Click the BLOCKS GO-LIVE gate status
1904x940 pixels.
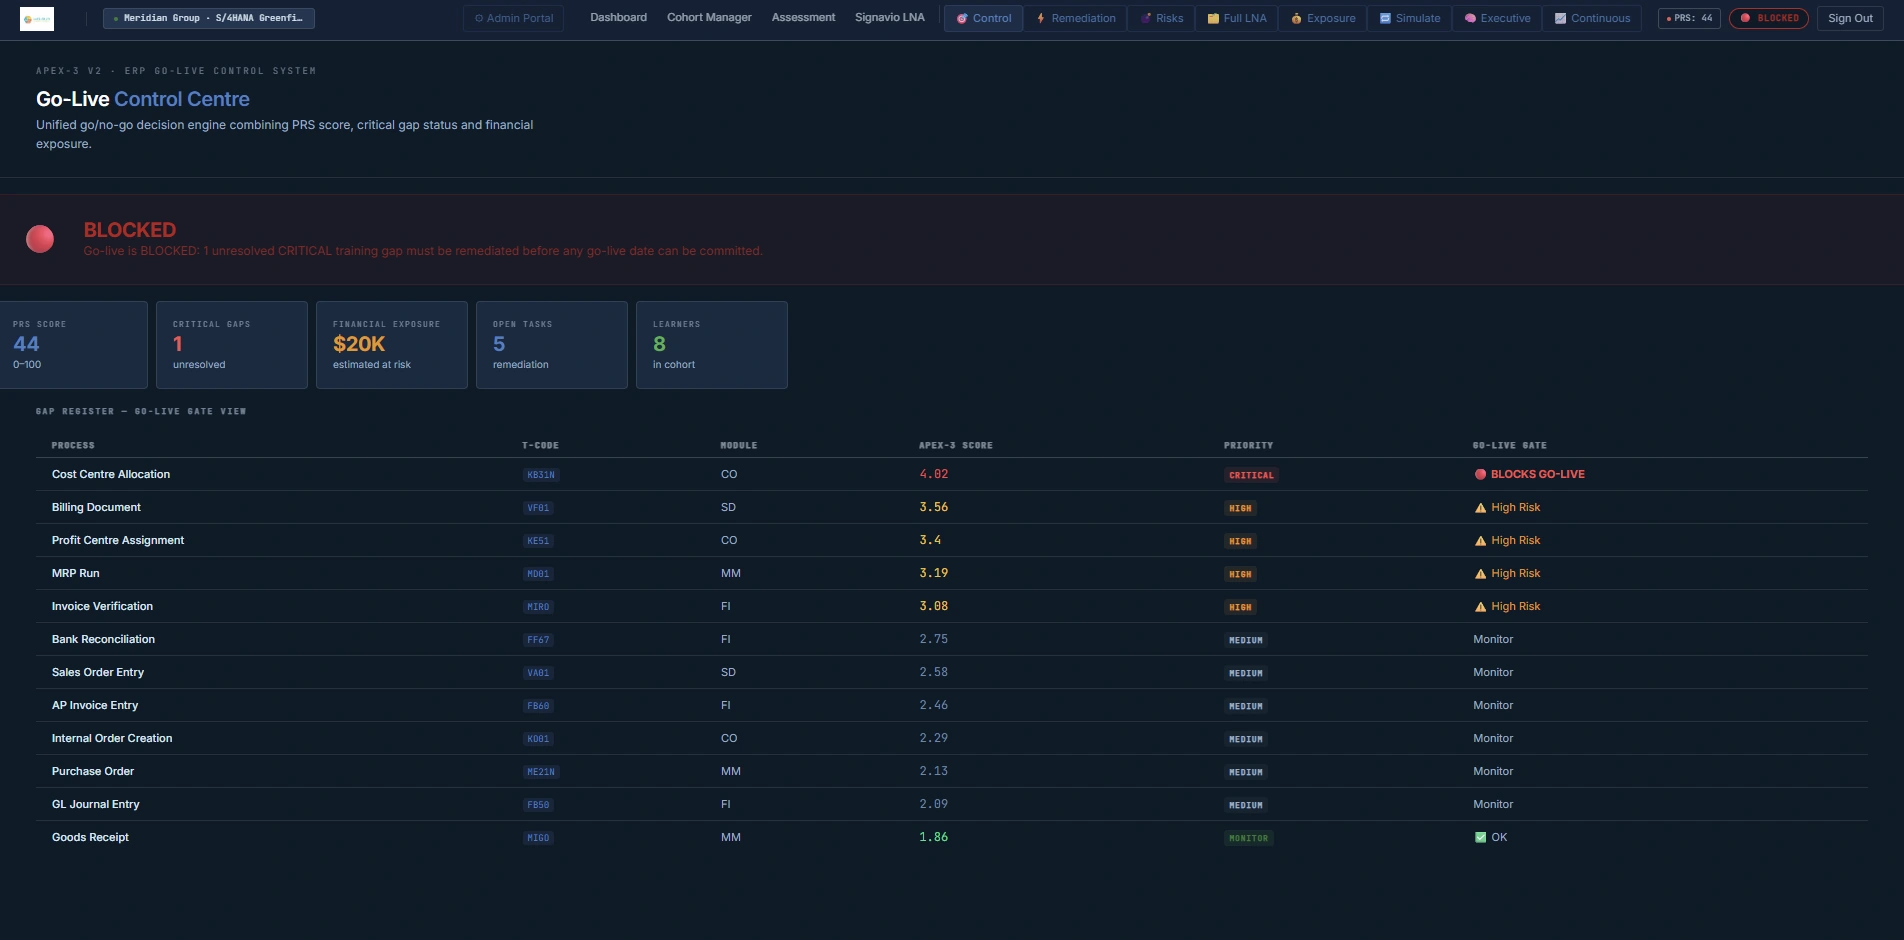(x=1530, y=474)
